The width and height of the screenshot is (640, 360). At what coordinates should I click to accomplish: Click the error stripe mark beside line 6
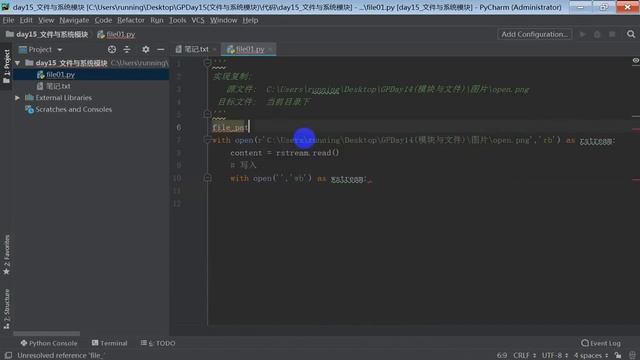[636, 130]
